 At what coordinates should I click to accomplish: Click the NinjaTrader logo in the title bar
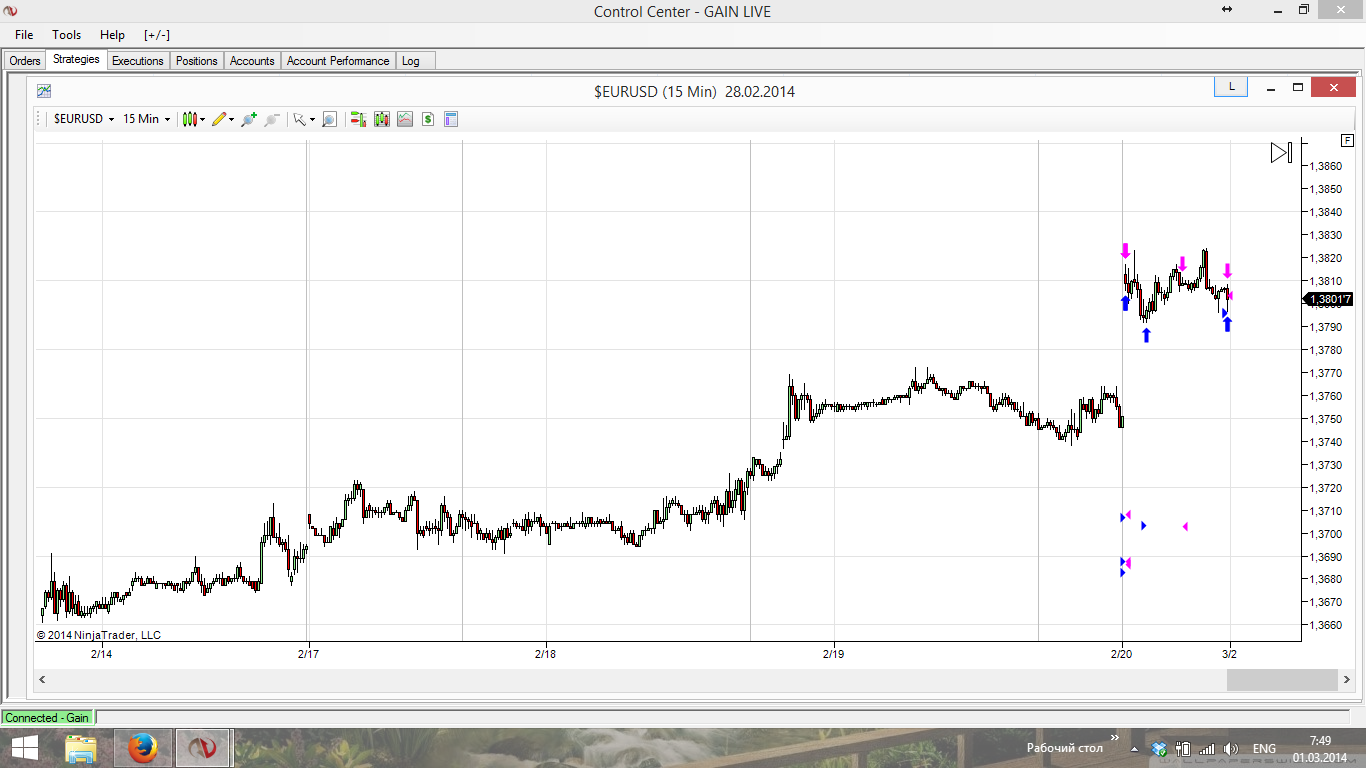tap(11, 11)
